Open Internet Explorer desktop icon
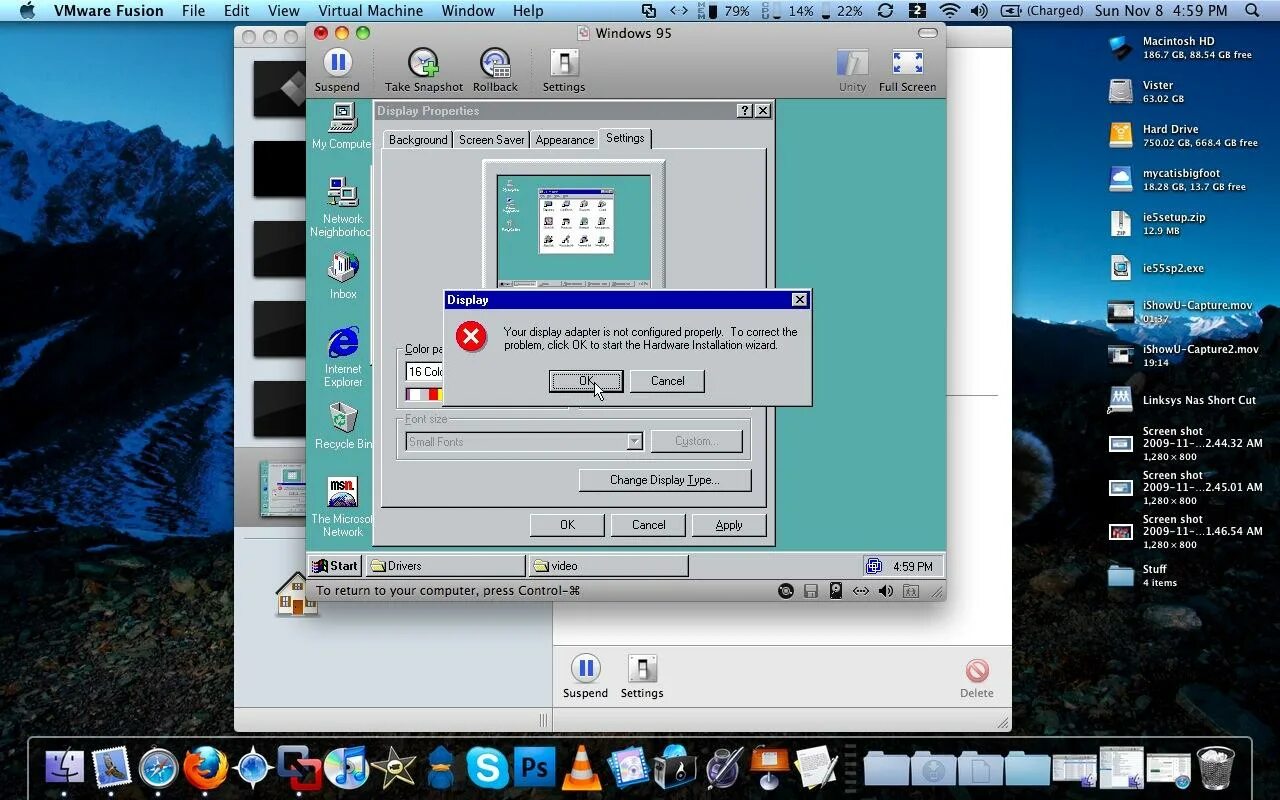1280x800 pixels. pos(343,358)
